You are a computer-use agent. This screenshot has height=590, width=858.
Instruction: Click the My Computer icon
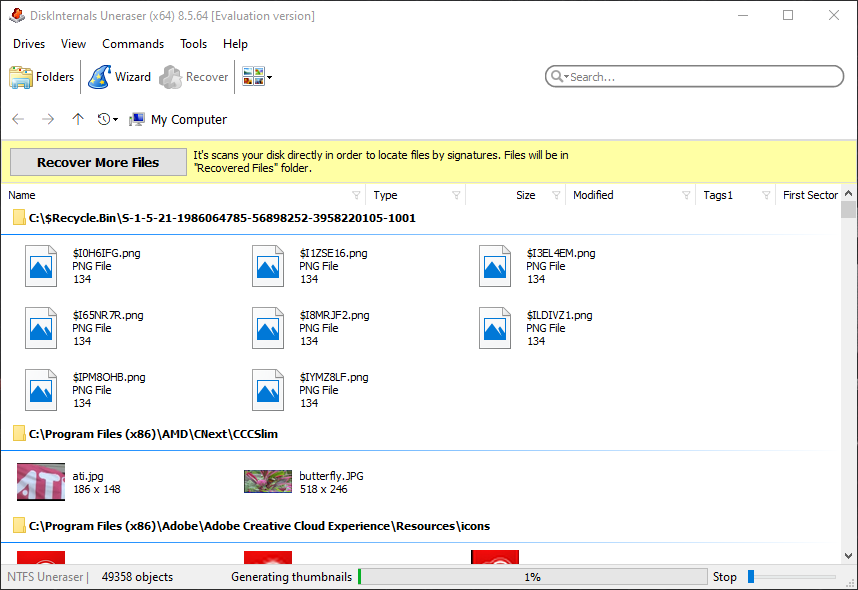click(137, 119)
